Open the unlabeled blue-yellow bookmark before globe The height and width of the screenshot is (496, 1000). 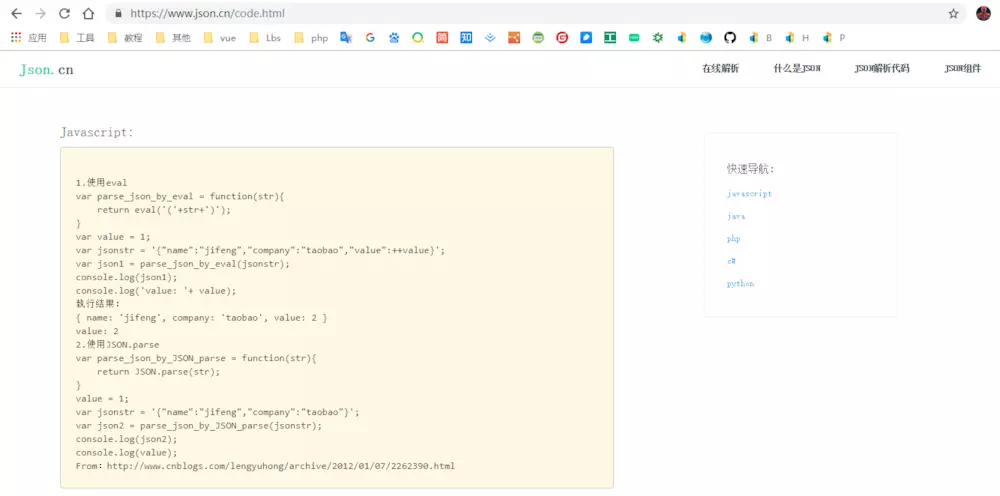(x=682, y=38)
